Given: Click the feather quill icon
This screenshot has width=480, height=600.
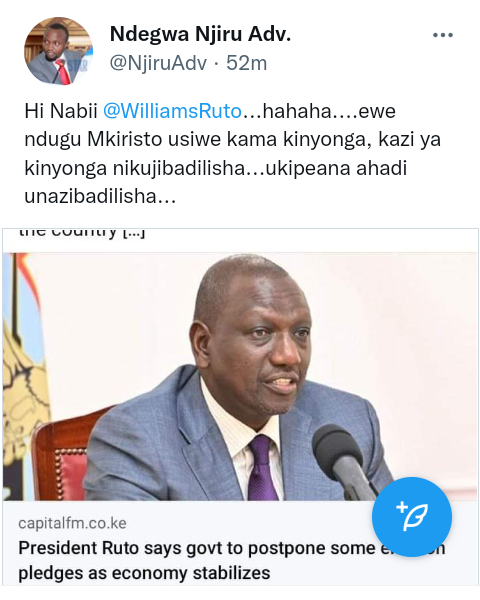Looking at the screenshot, I should (x=412, y=517).
